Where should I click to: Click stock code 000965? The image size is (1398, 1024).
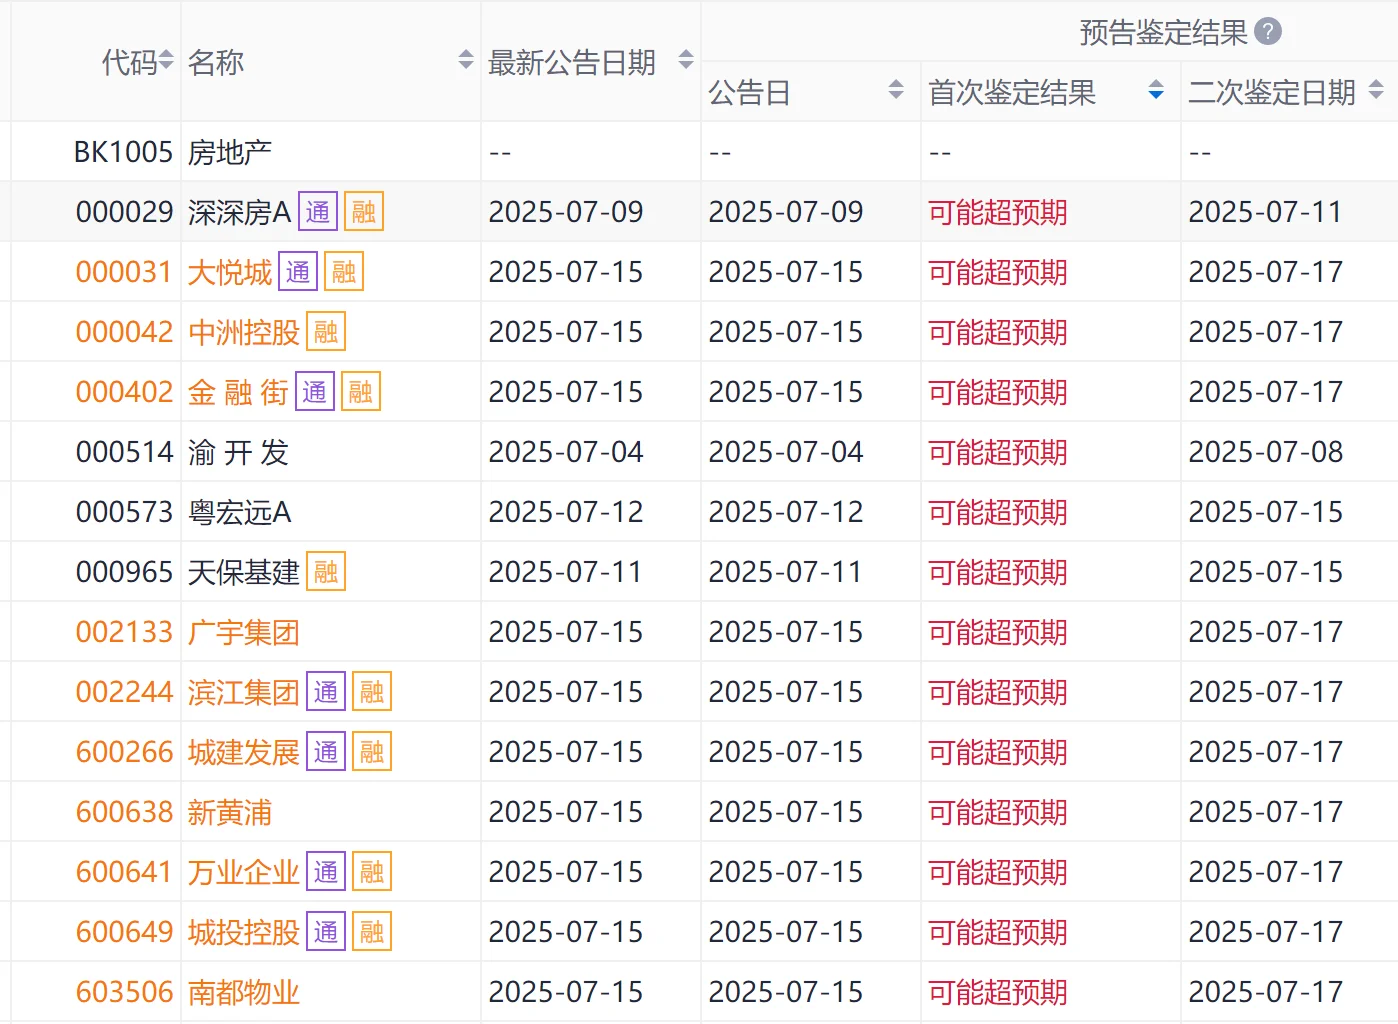pyautogui.click(x=124, y=572)
